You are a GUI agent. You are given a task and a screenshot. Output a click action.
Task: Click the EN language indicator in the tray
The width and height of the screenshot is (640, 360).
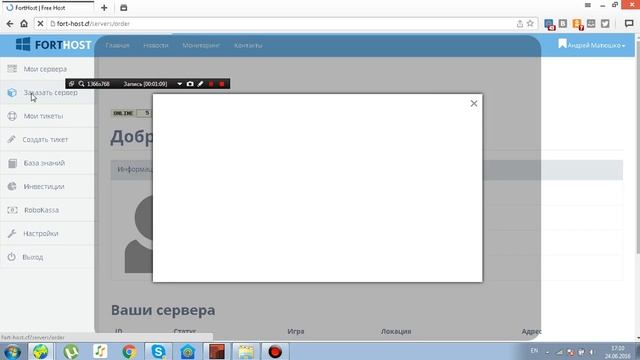tap(534, 351)
